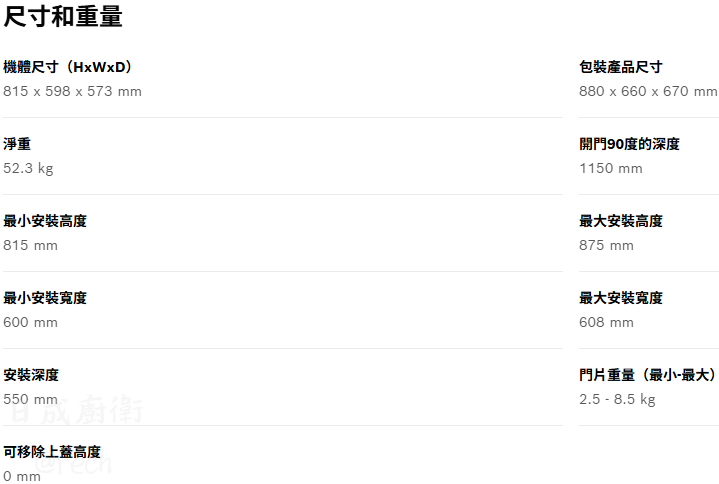Select the 開門90度的深度 label
The width and height of the screenshot is (719, 484).
629,144
